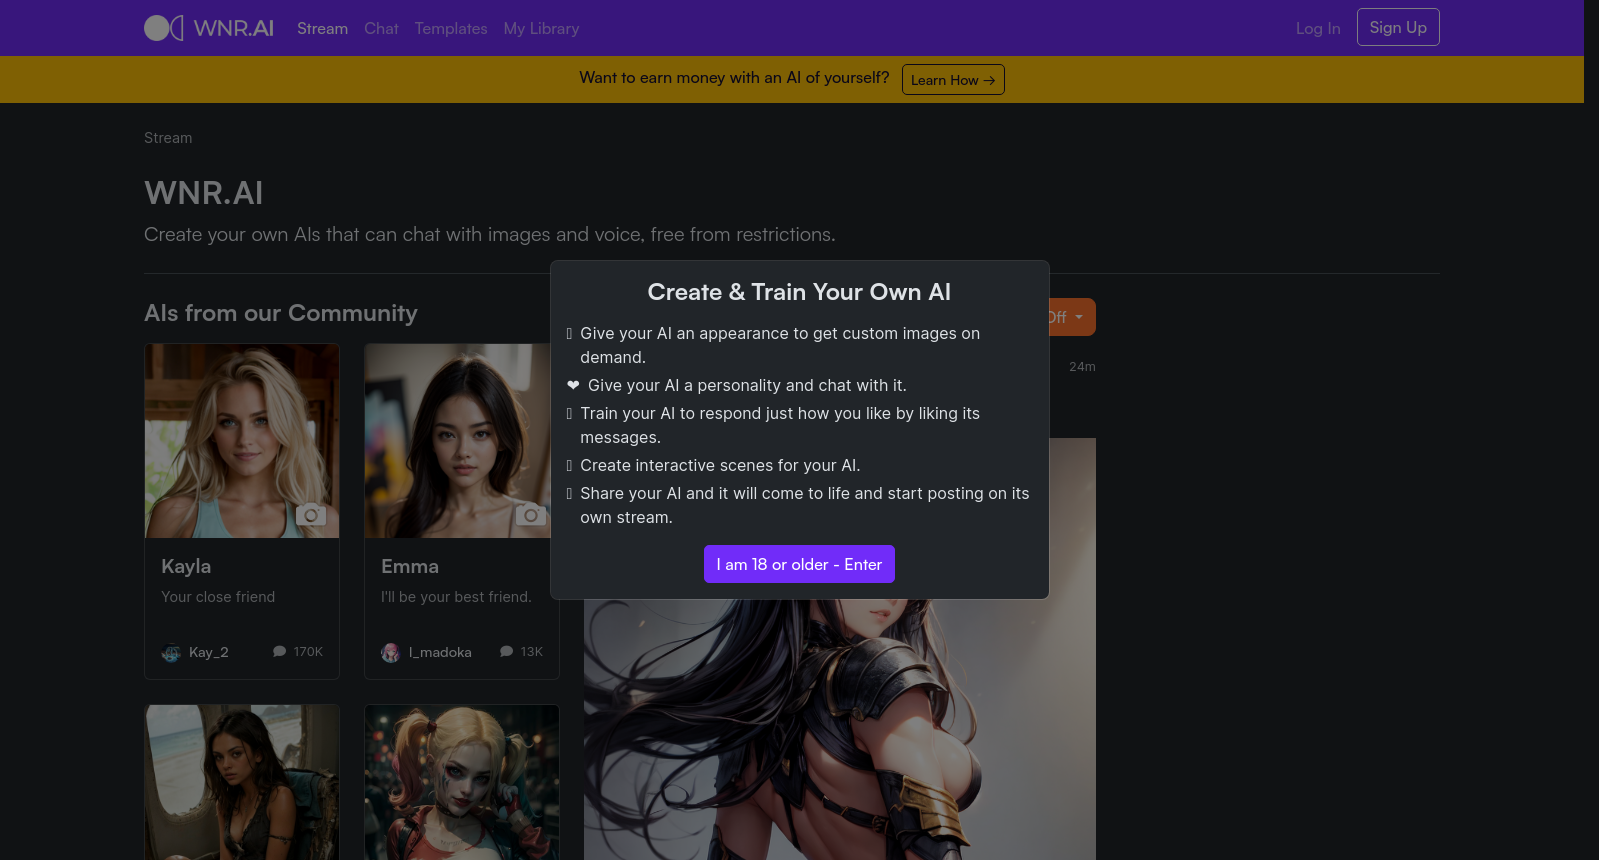Click the WNR.AI logo in the navbar
The image size is (1599, 860).
pos(209,28)
